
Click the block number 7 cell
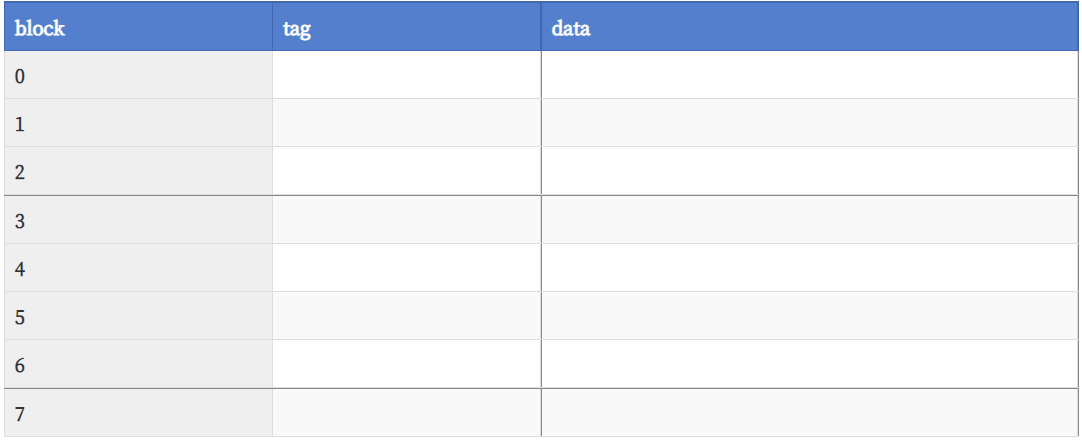click(138, 413)
